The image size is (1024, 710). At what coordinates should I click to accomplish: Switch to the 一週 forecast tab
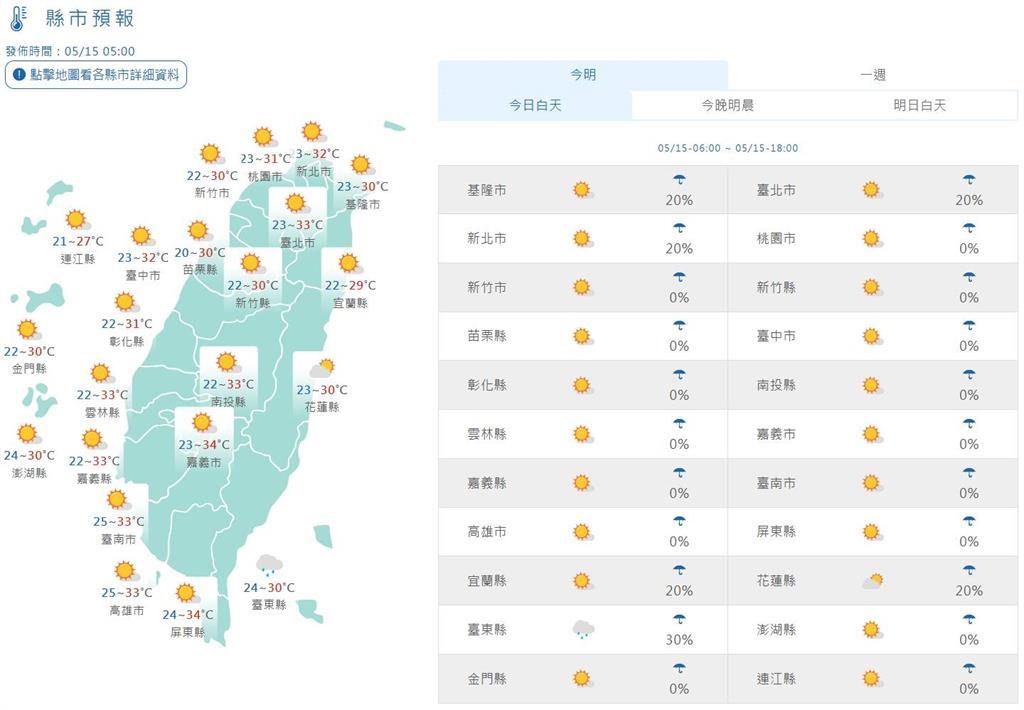[x=872, y=73]
